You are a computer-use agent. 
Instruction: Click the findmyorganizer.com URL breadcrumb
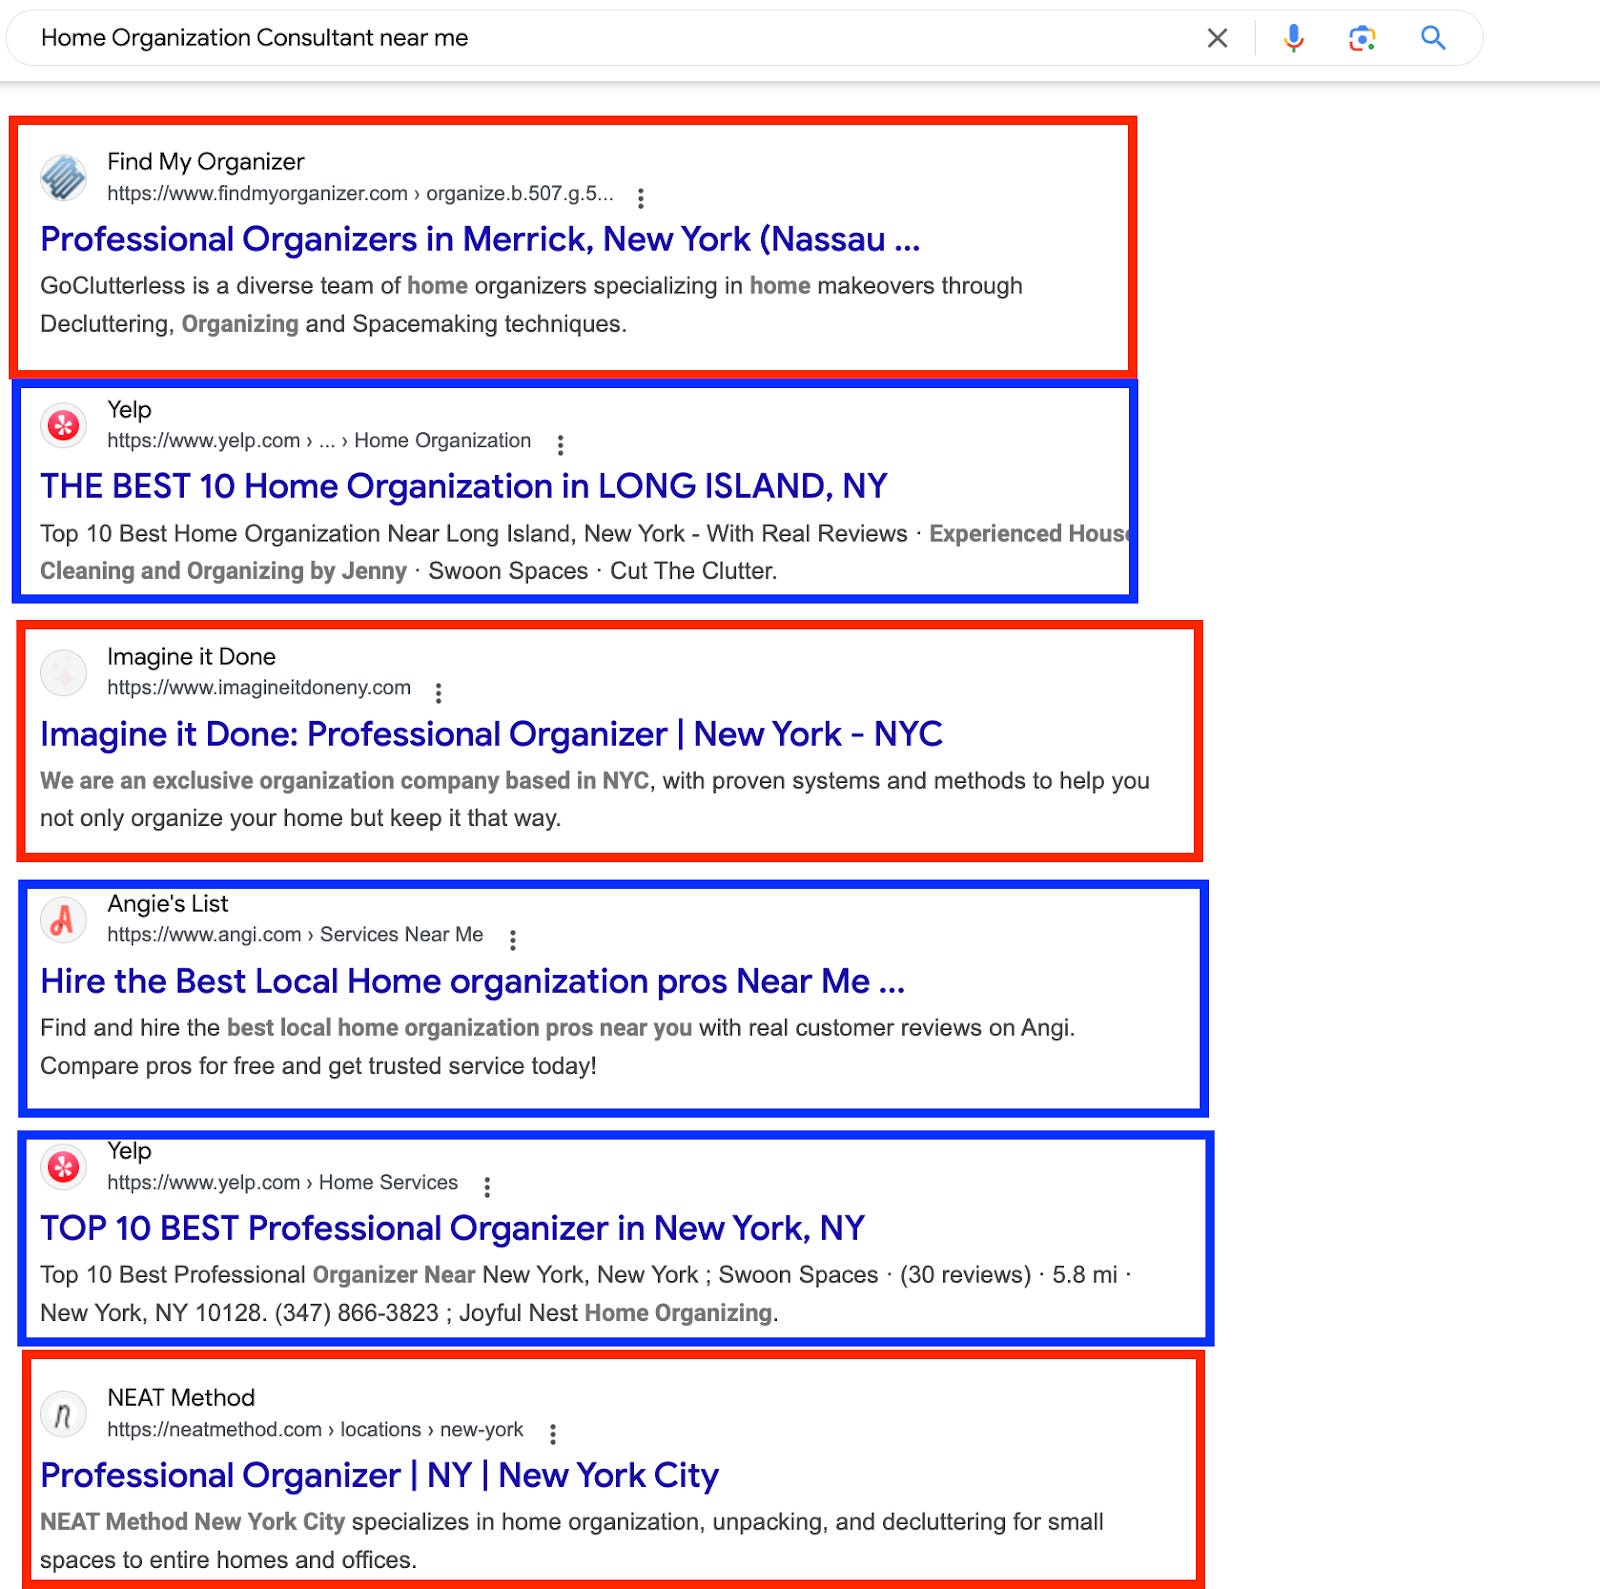coord(360,194)
